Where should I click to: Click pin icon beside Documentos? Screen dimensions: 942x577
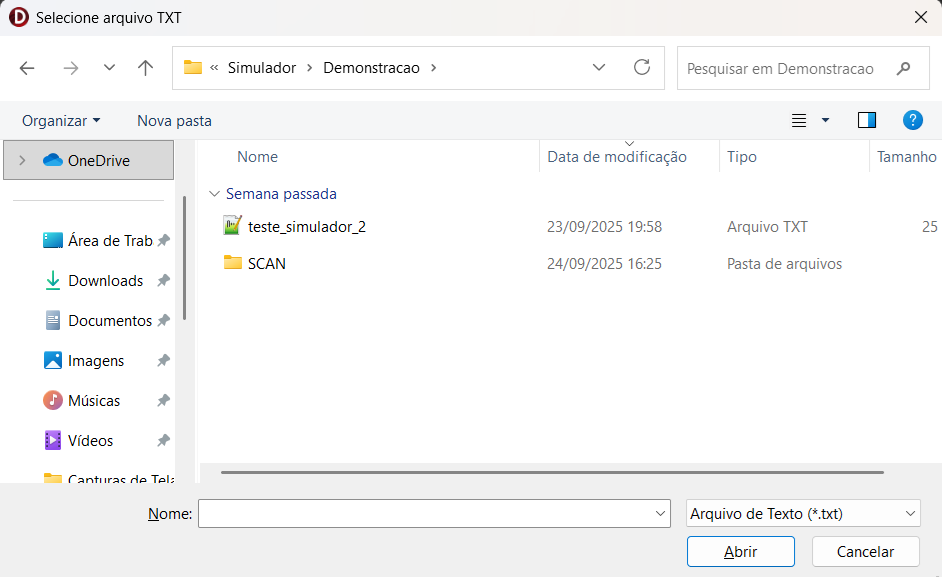click(163, 320)
